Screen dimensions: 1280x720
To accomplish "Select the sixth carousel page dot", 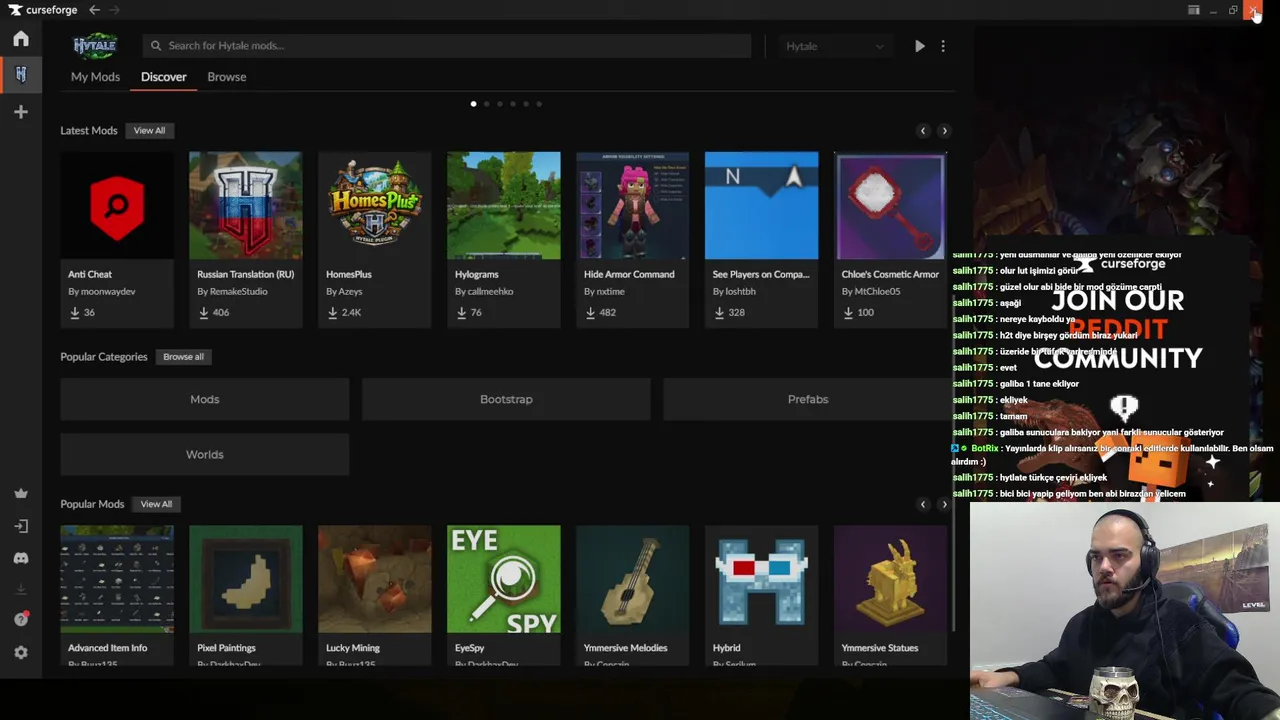I will coord(539,104).
